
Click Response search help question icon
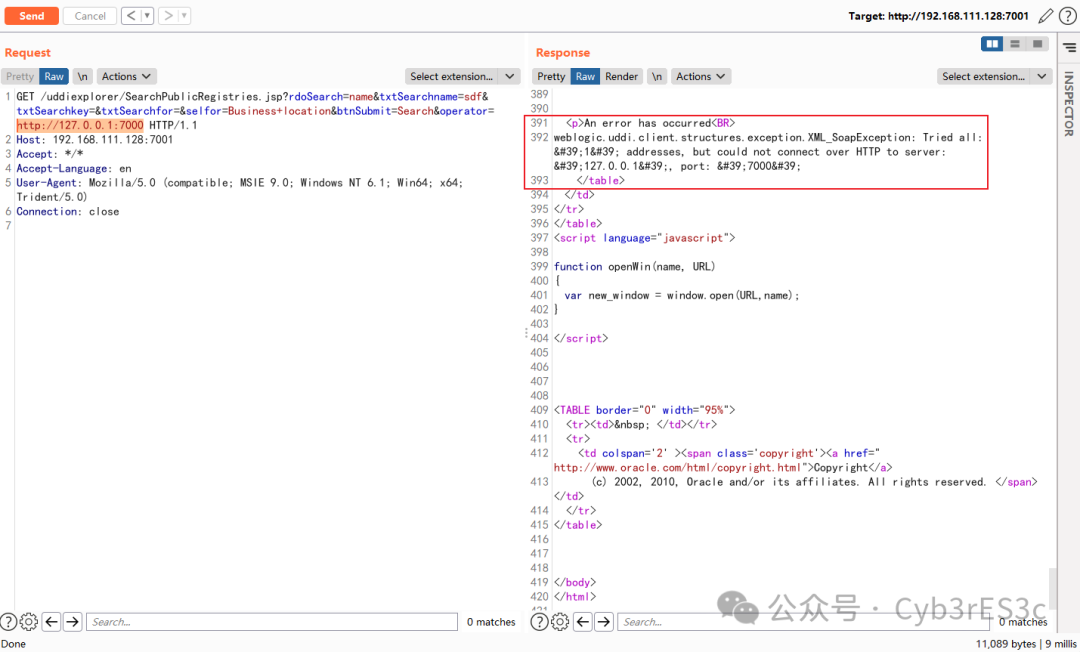(x=540, y=622)
